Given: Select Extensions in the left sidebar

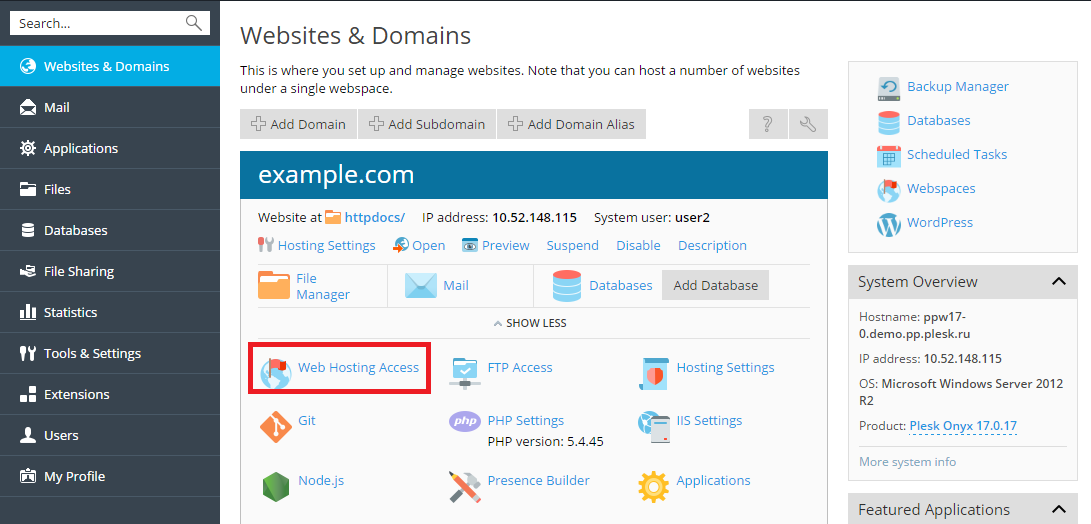Looking at the screenshot, I should (x=77, y=394).
